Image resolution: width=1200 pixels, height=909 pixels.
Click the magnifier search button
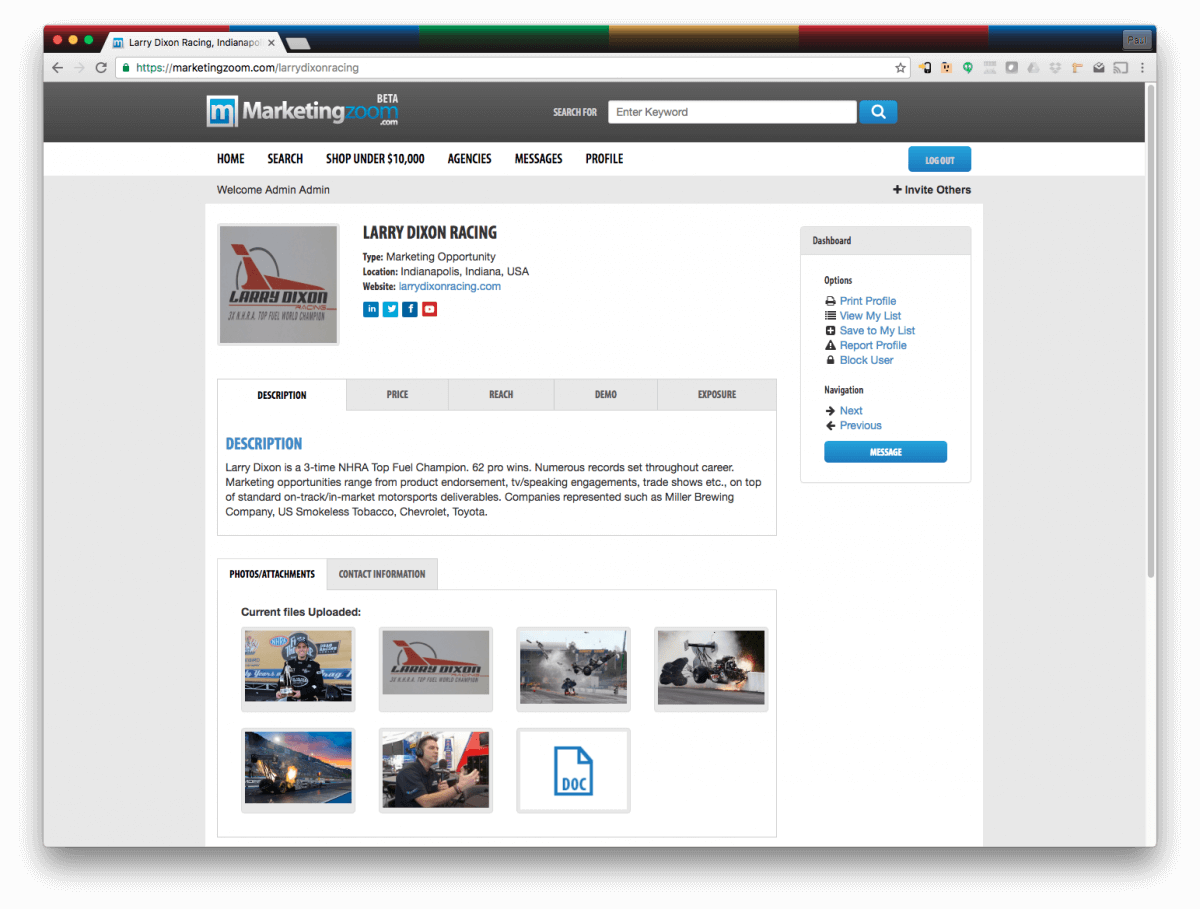[878, 112]
